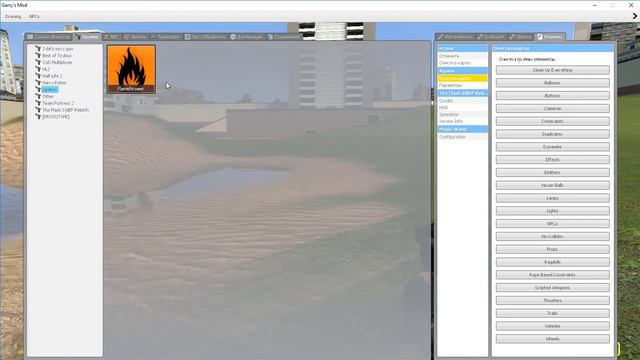
Task: Click the NPCs cleanup button
Action: pyautogui.click(x=553, y=224)
